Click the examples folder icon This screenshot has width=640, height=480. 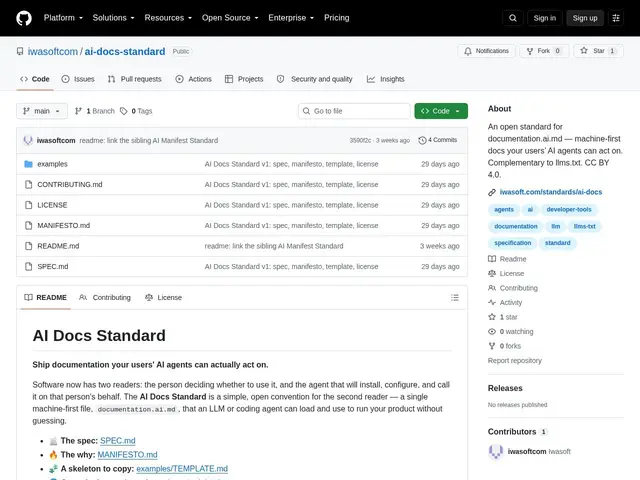28,164
